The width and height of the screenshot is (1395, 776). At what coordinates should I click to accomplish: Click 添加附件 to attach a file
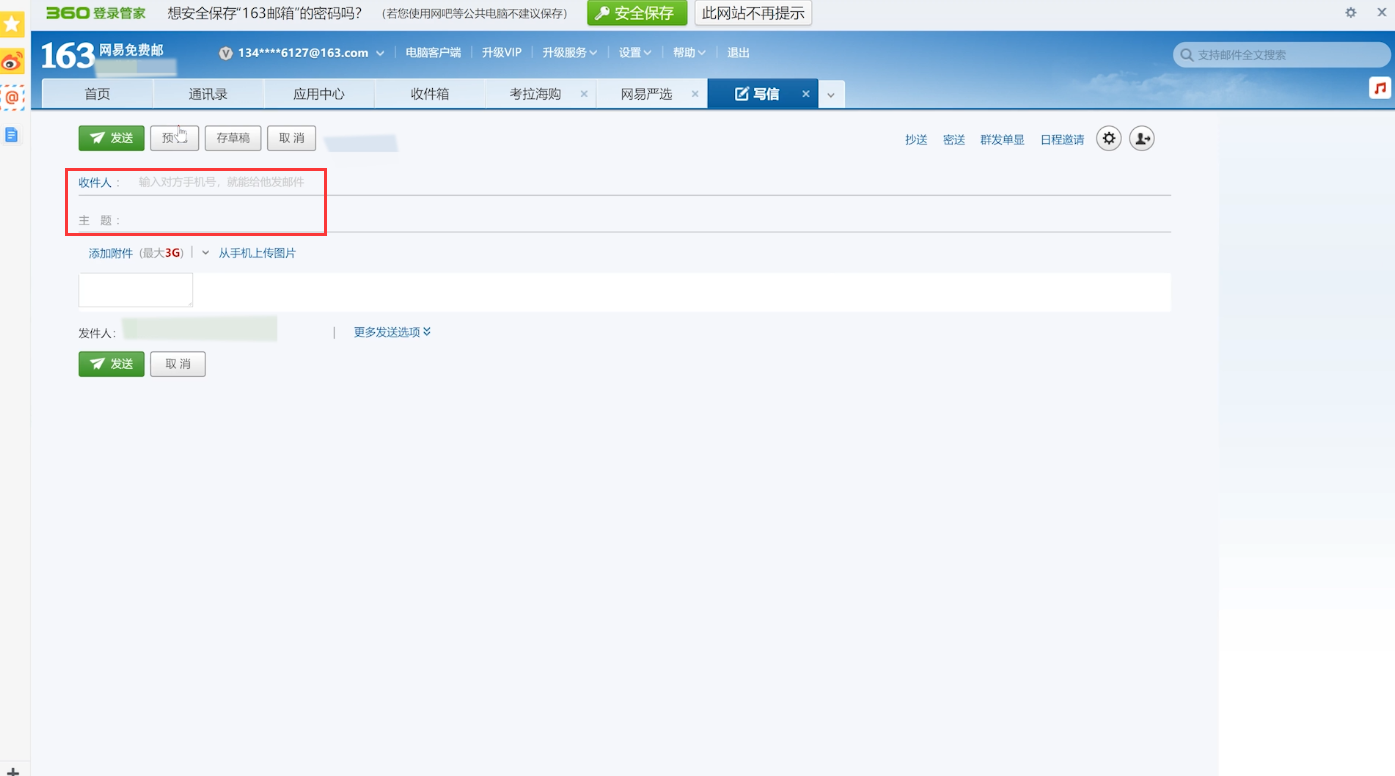click(110, 253)
